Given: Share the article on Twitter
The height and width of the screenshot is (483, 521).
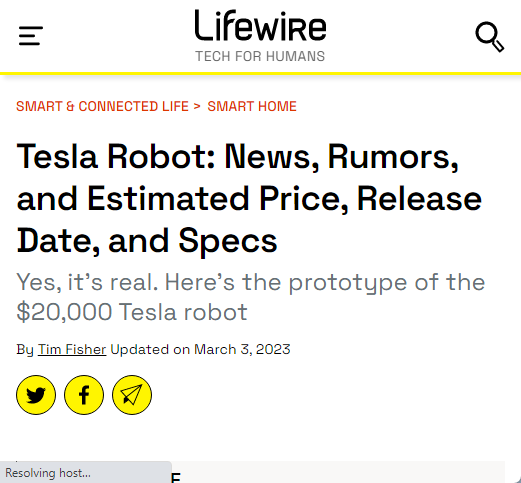Looking at the screenshot, I should click(36, 395).
